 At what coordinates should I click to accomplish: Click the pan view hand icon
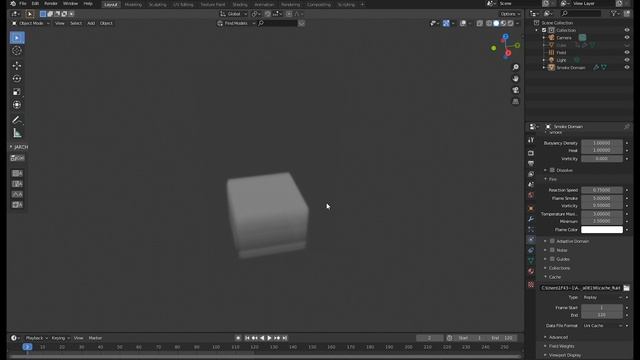tap(516, 79)
